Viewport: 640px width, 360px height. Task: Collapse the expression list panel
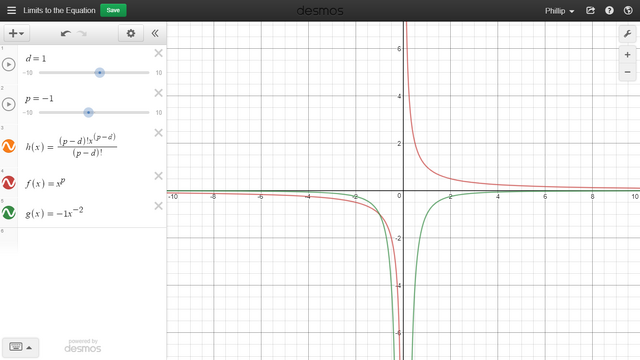tap(155, 33)
